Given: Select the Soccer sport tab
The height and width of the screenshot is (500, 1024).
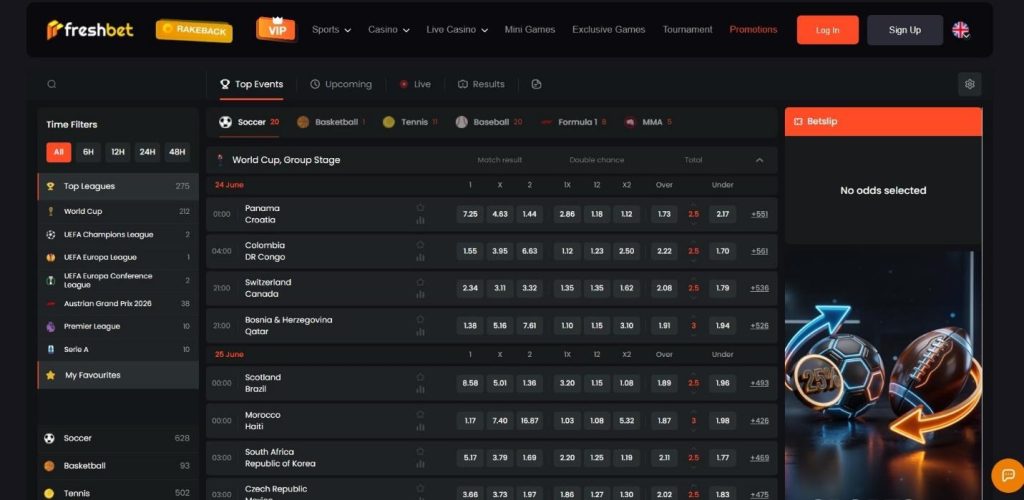Looking at the screenshot, I should point(249,122).
